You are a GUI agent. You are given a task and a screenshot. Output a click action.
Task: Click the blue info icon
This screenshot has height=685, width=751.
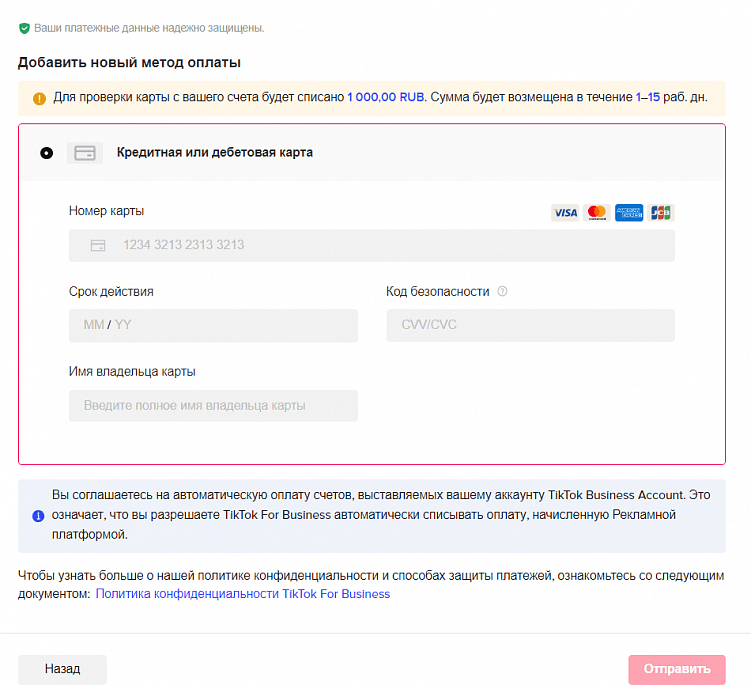coord(39,516)
